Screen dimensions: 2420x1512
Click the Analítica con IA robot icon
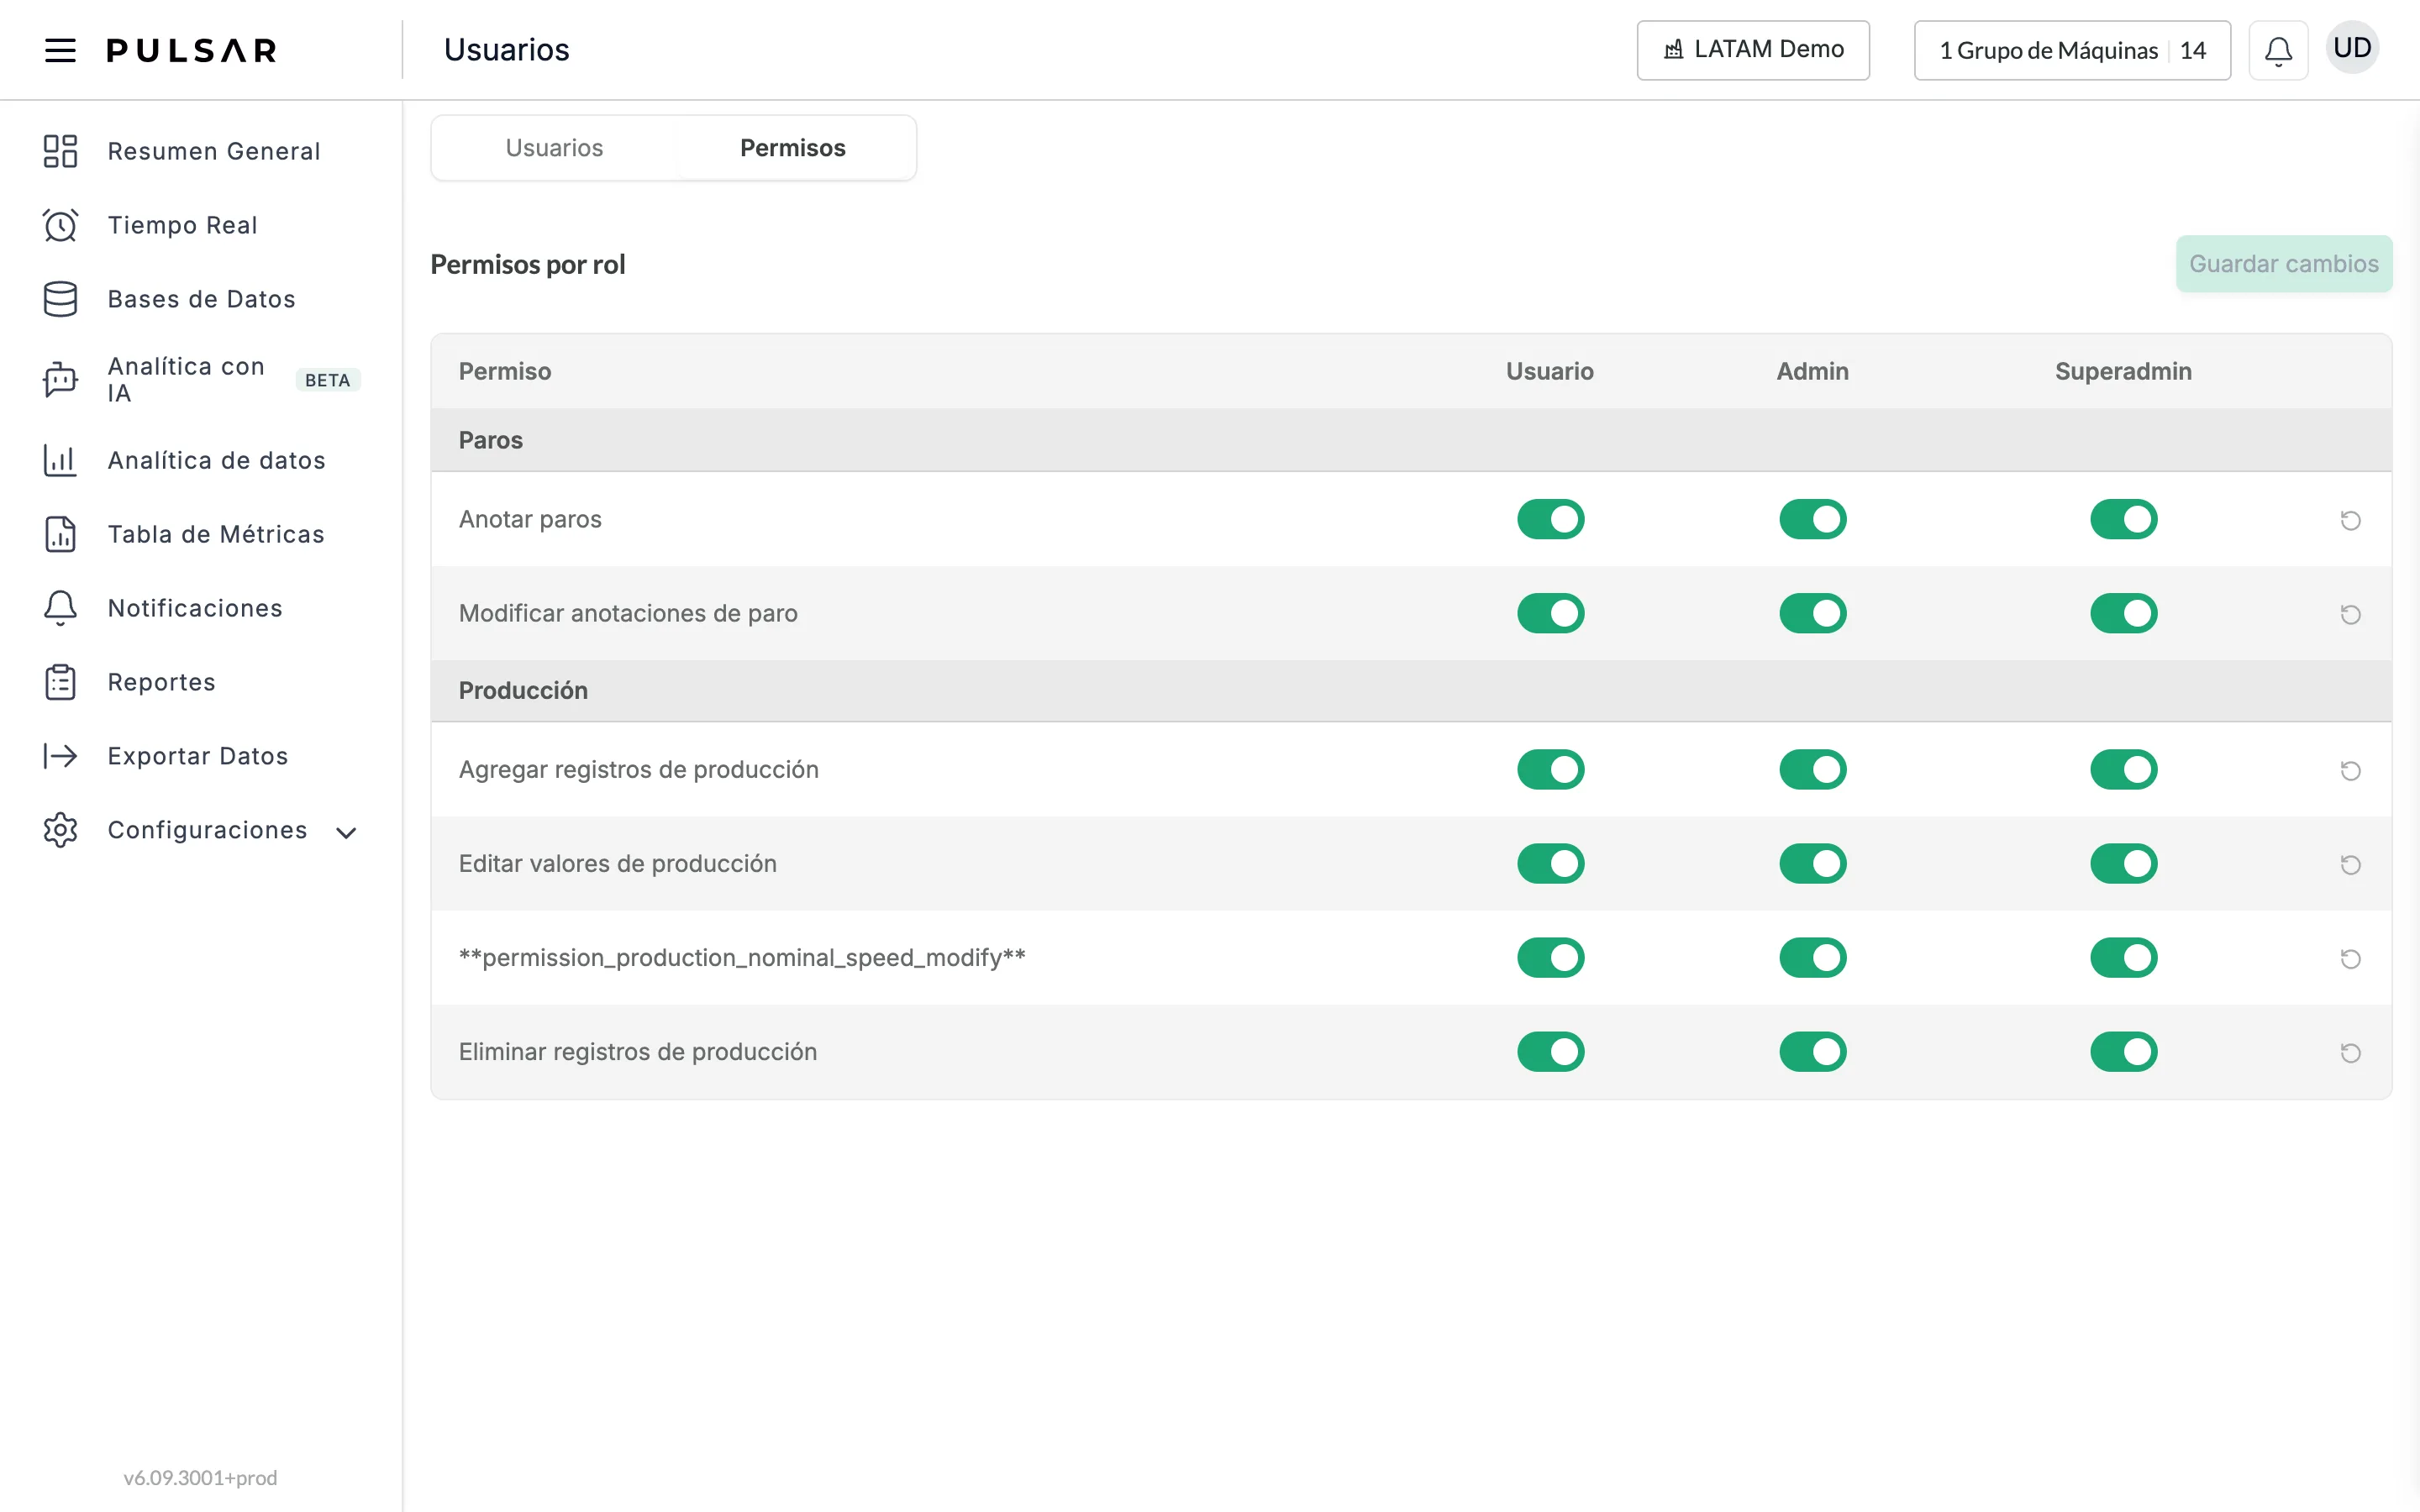[60, 380]
